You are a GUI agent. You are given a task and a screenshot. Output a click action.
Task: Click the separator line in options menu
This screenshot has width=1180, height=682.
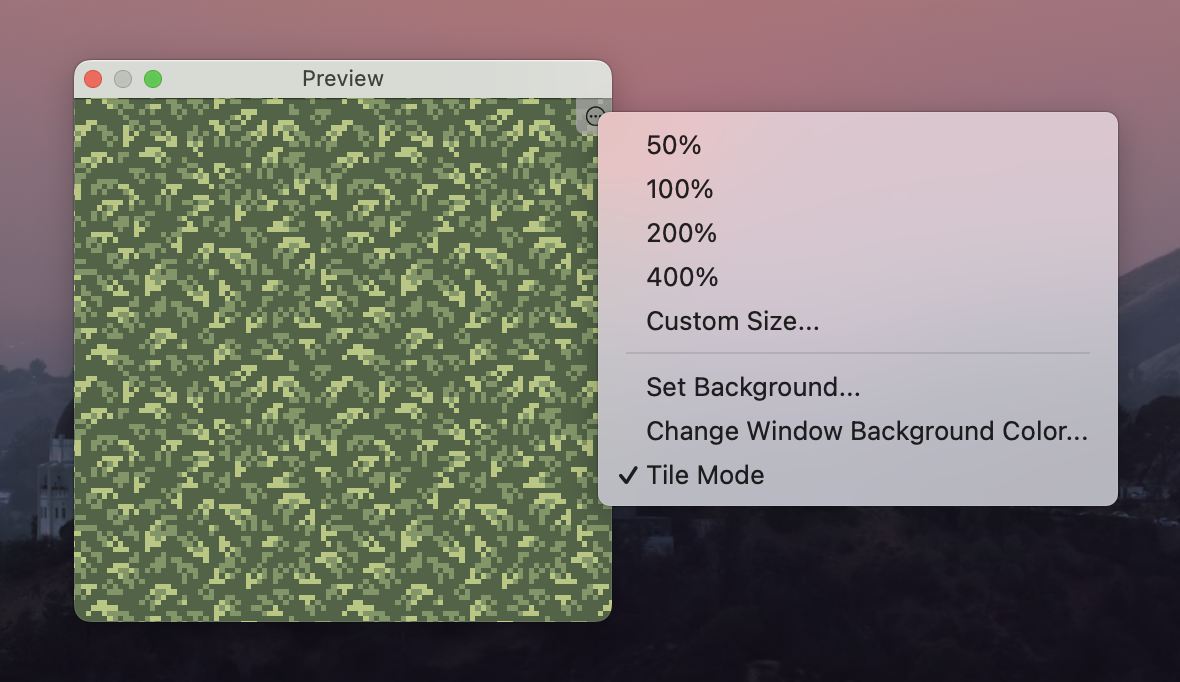coord(857,353)
